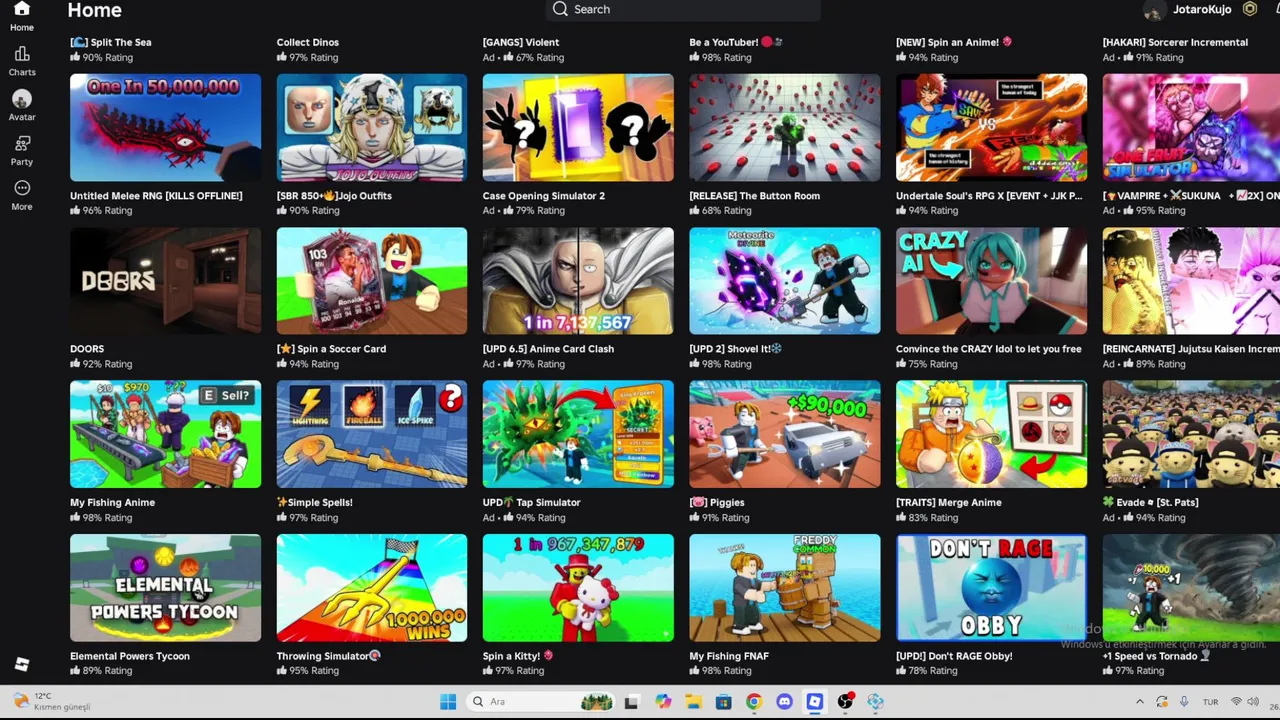
Task: Click the GANGS Violent title
Action: point(521,42)
